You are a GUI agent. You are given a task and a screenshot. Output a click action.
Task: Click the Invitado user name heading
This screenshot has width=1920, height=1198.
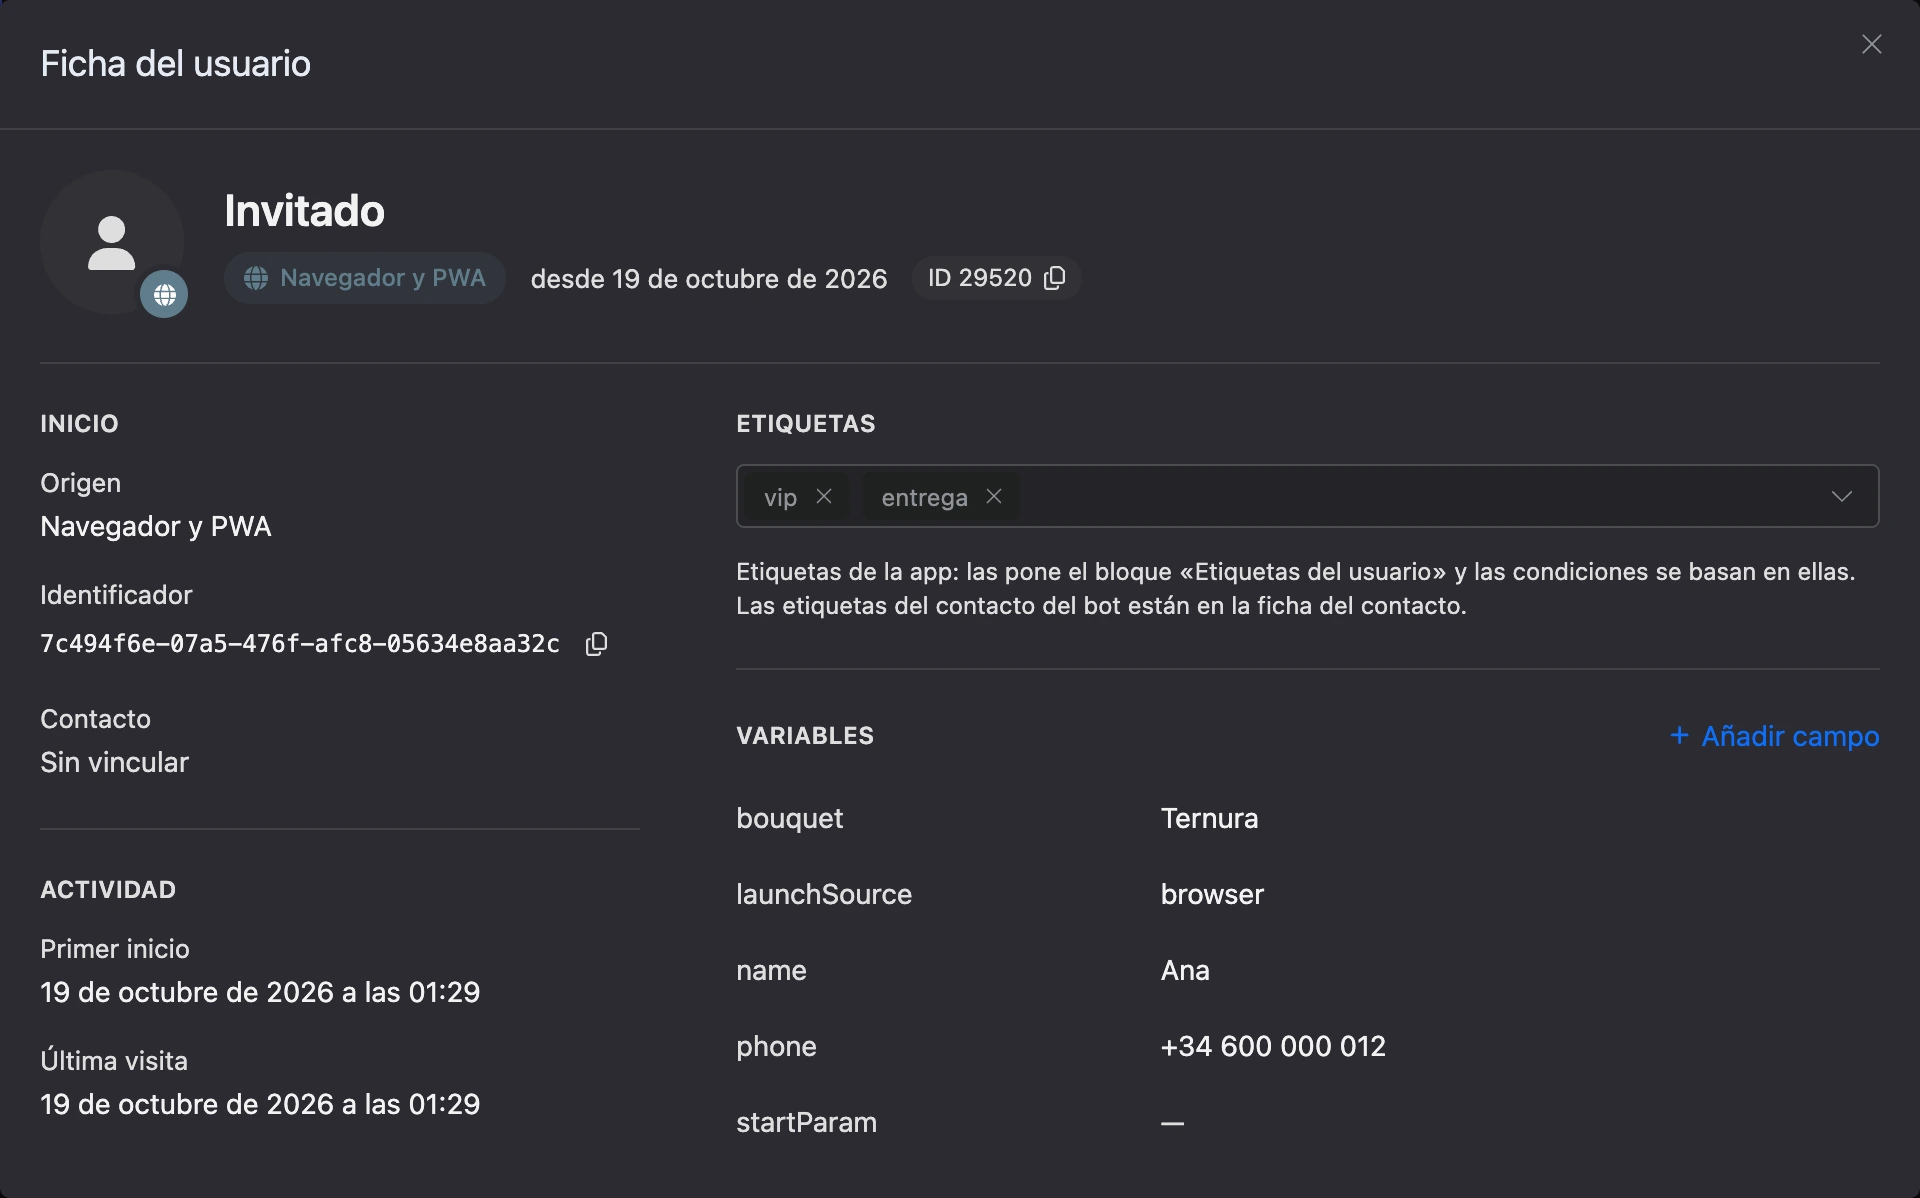[304, 211]
